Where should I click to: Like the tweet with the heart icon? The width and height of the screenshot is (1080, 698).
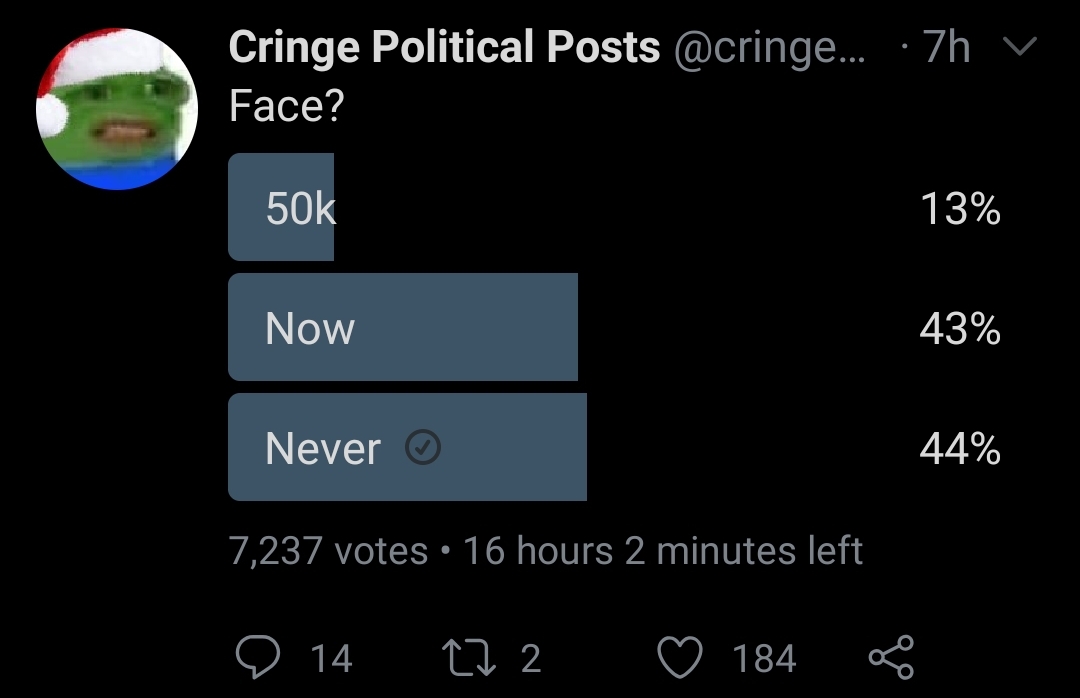click(x=680, y=657)
